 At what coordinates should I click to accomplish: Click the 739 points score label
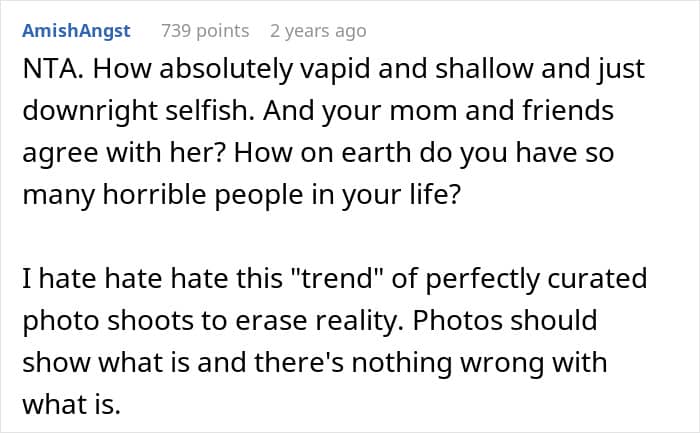(x=205, y=31)
